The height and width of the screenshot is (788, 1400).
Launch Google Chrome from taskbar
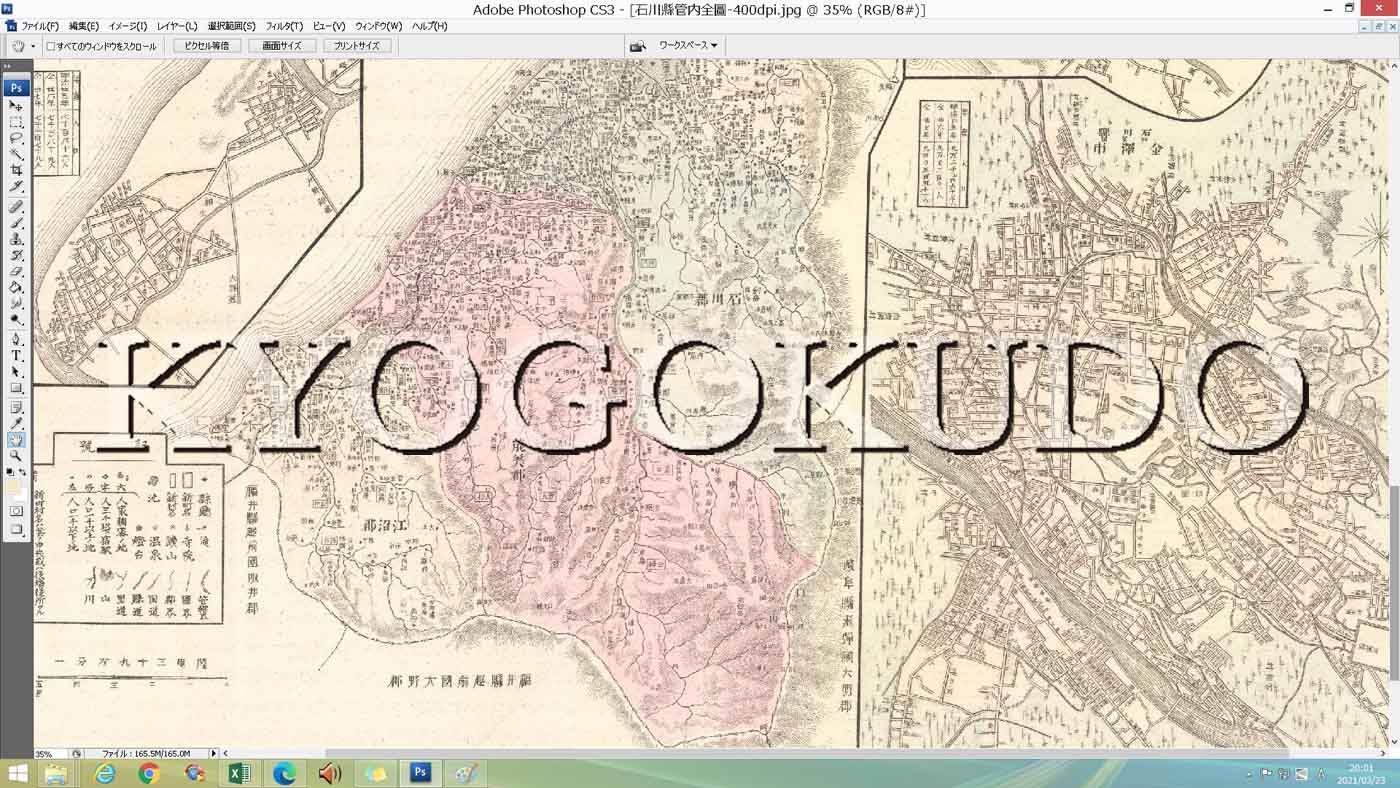click(149, 773)
